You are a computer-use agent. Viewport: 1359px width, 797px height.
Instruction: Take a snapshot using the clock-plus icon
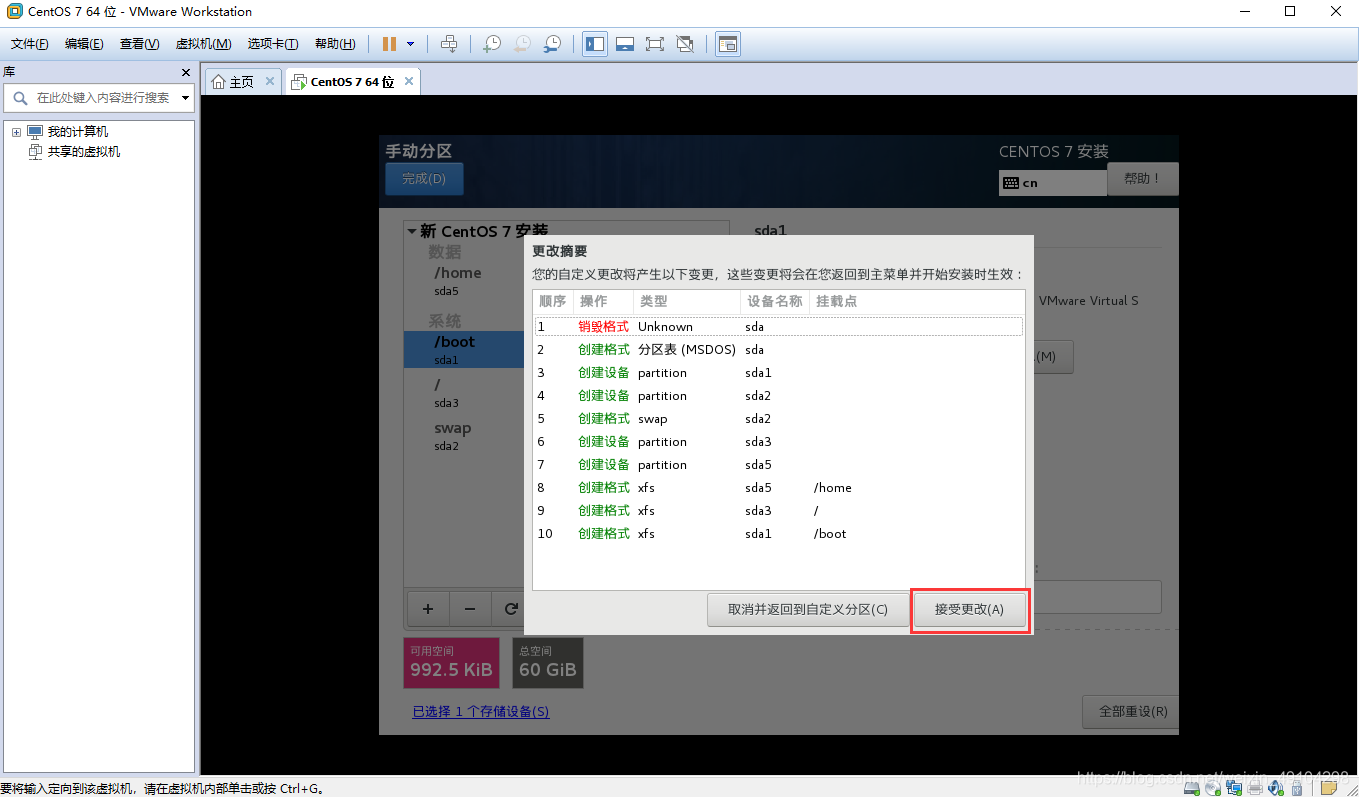coord(491,44)
